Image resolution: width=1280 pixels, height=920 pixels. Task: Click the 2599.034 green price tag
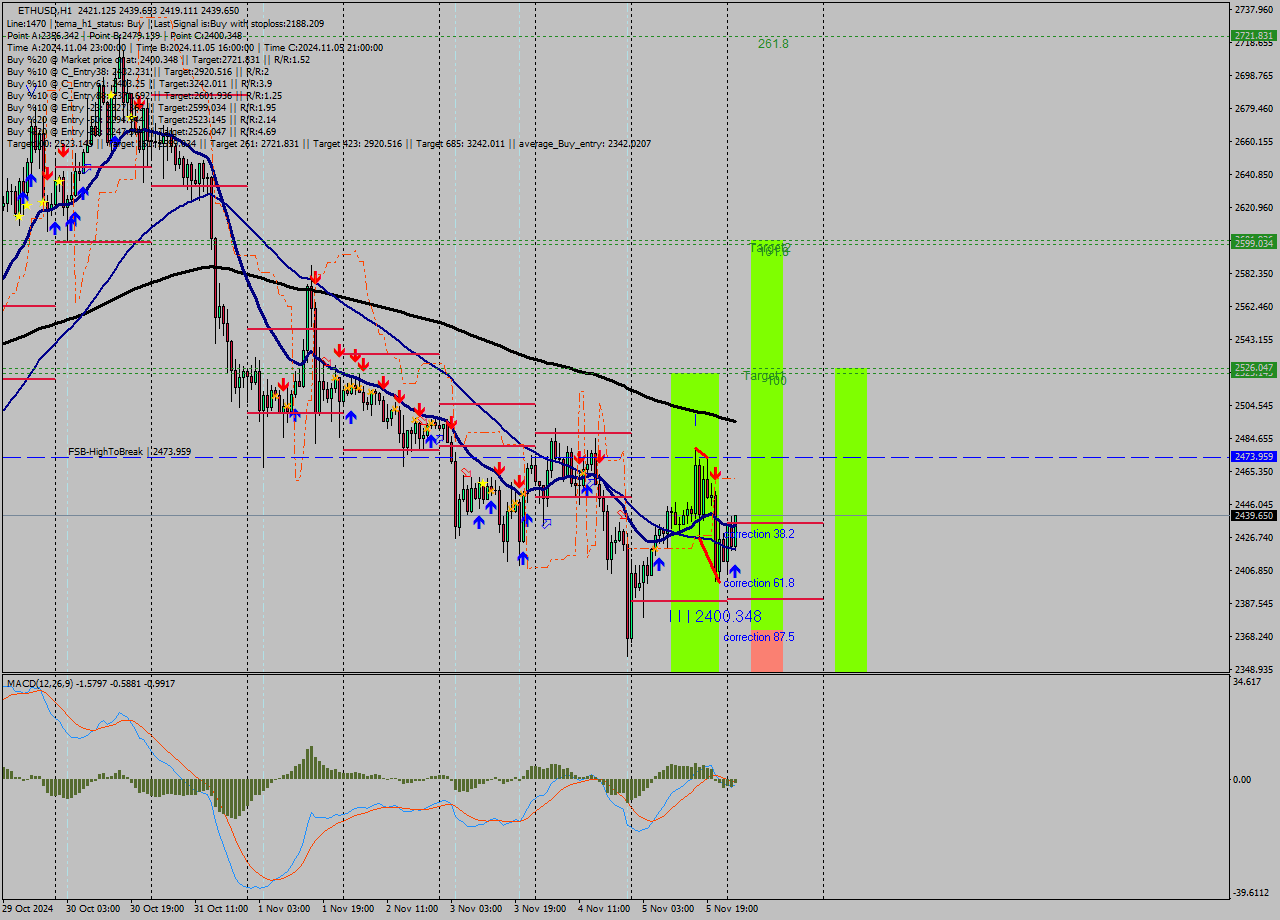tap(1254, 243)
